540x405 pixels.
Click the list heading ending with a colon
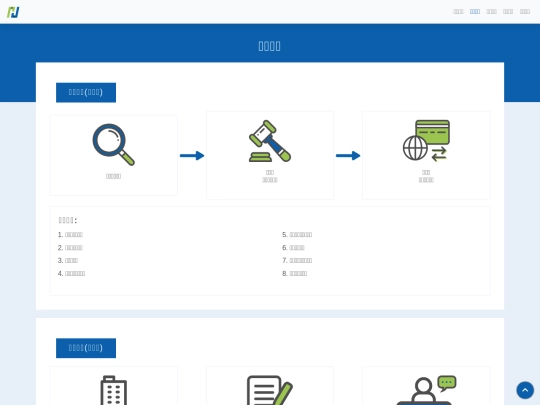pyautogui.click(x=68, y=220)
